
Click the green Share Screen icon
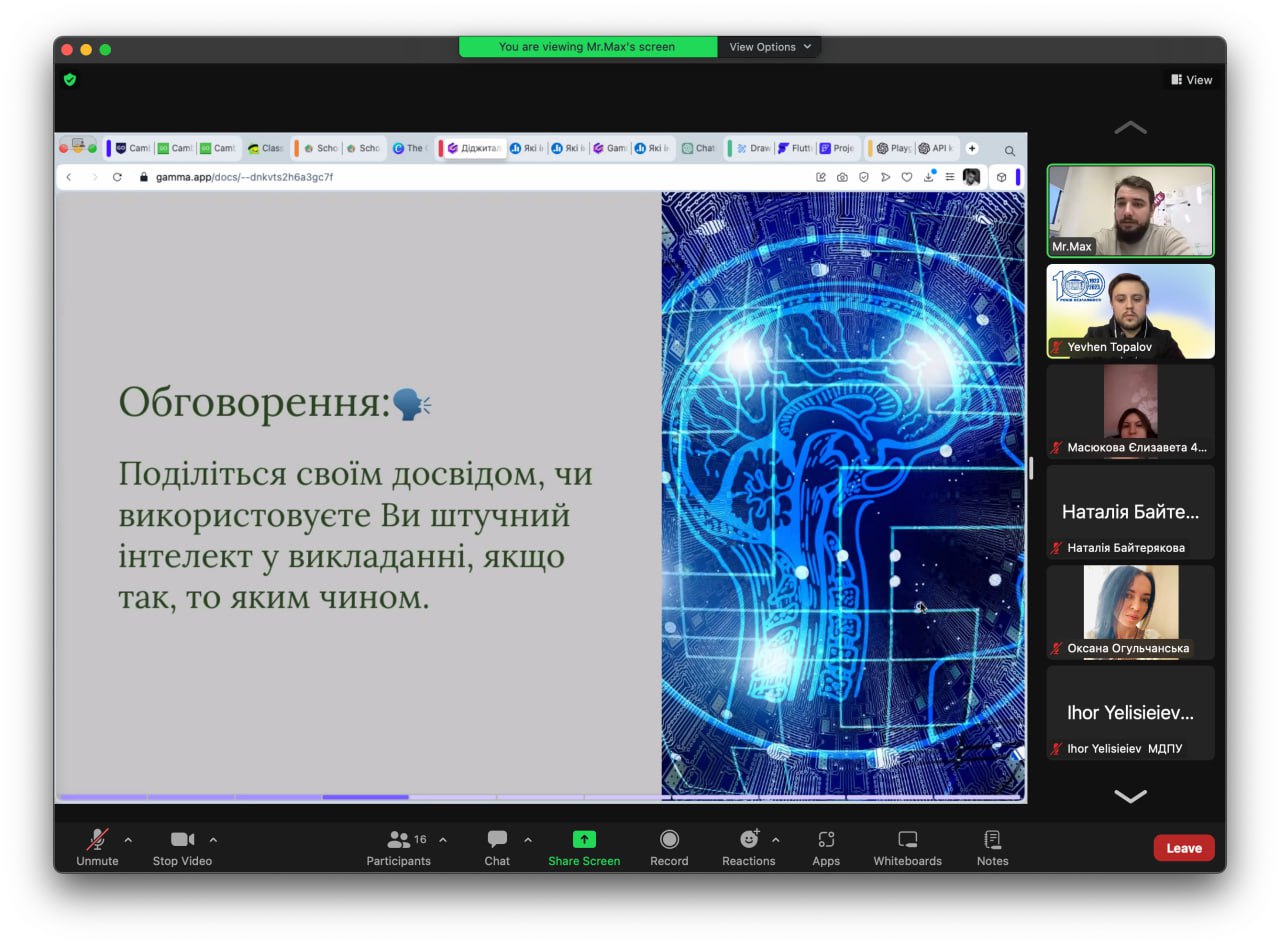tap(584, 840)
